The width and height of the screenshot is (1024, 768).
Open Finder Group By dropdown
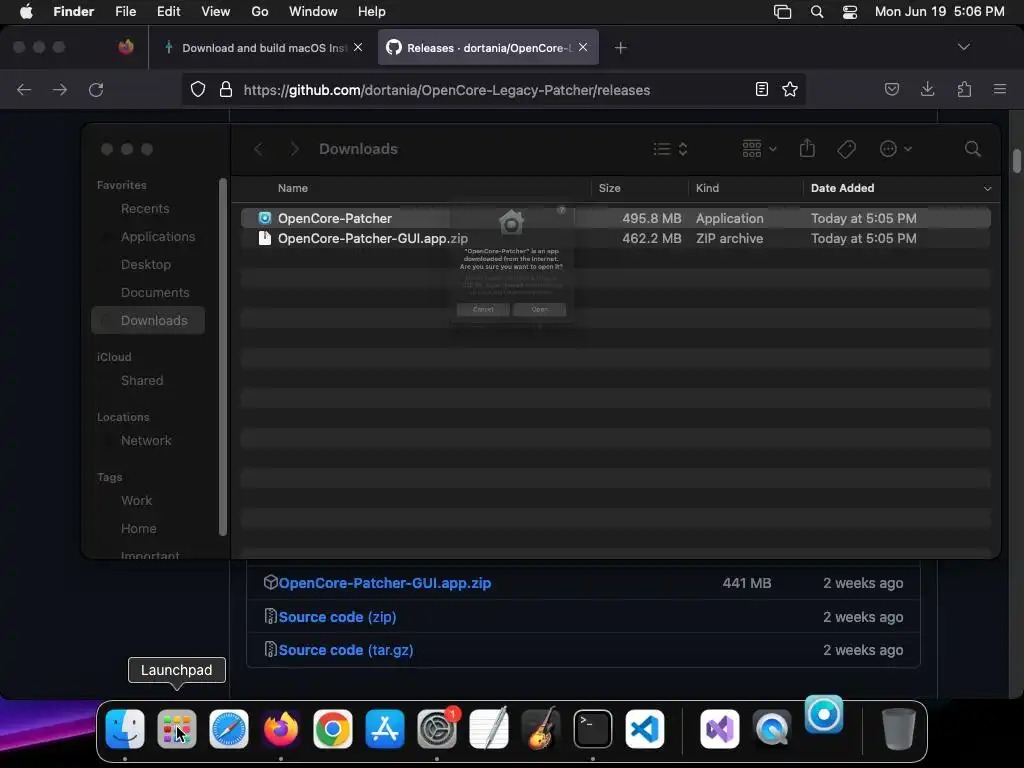pyautogui.click(x=759, y=149)
